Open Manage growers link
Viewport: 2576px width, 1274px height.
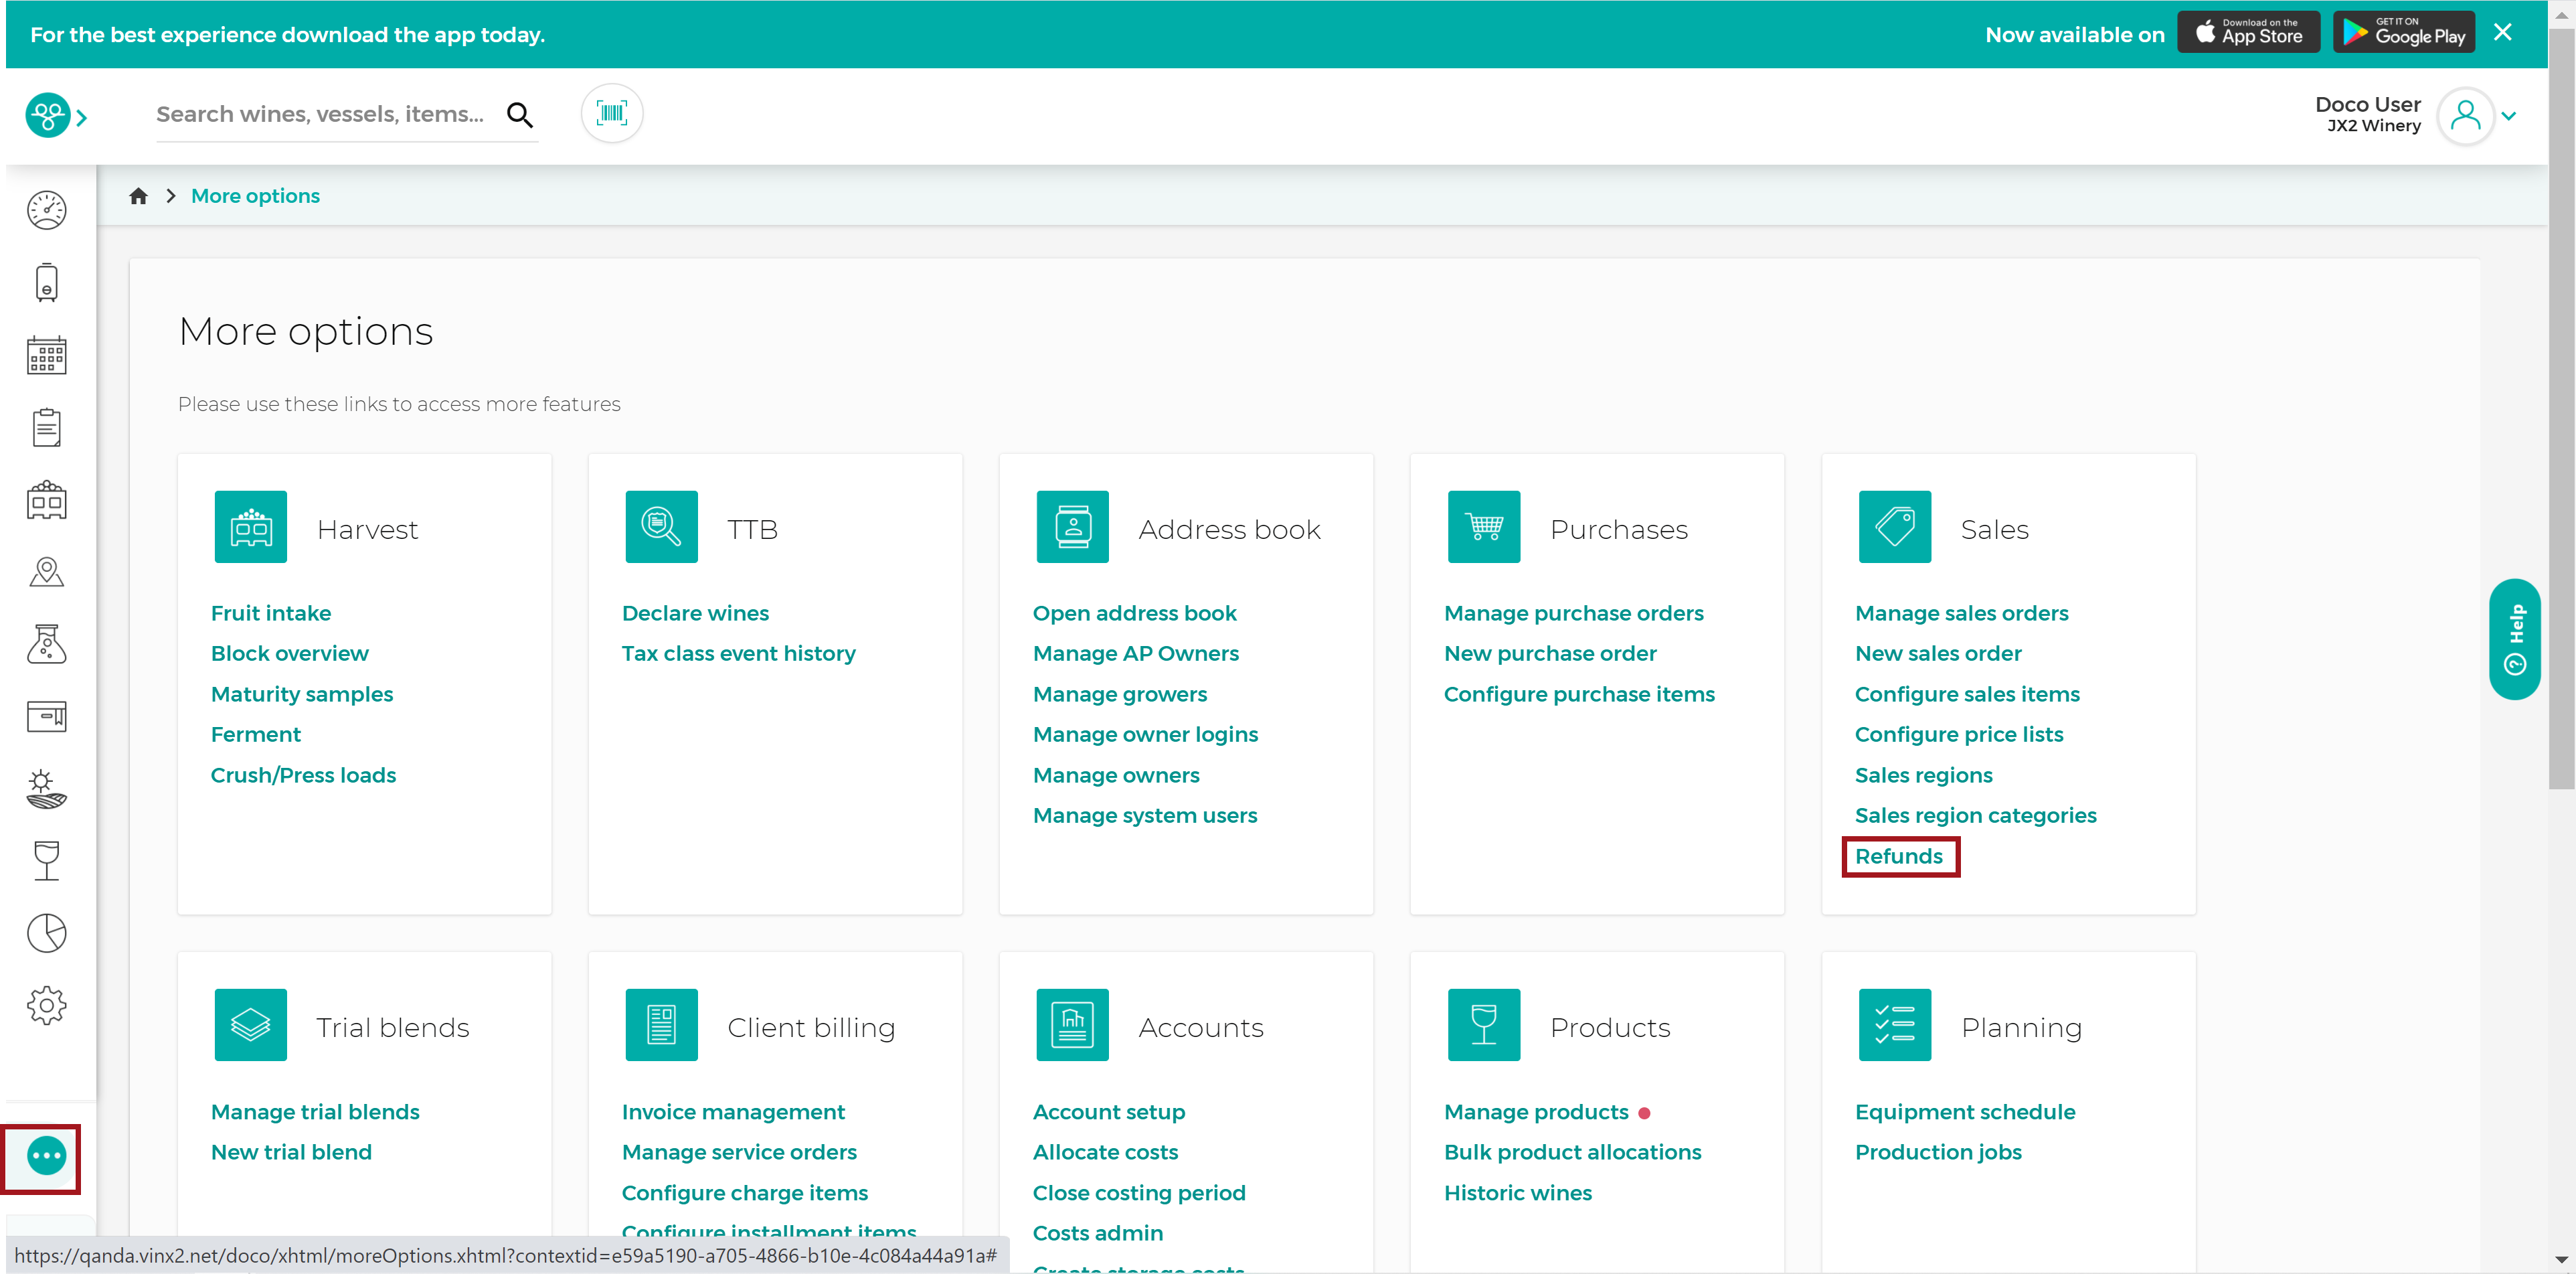[x=1120, y=694]
